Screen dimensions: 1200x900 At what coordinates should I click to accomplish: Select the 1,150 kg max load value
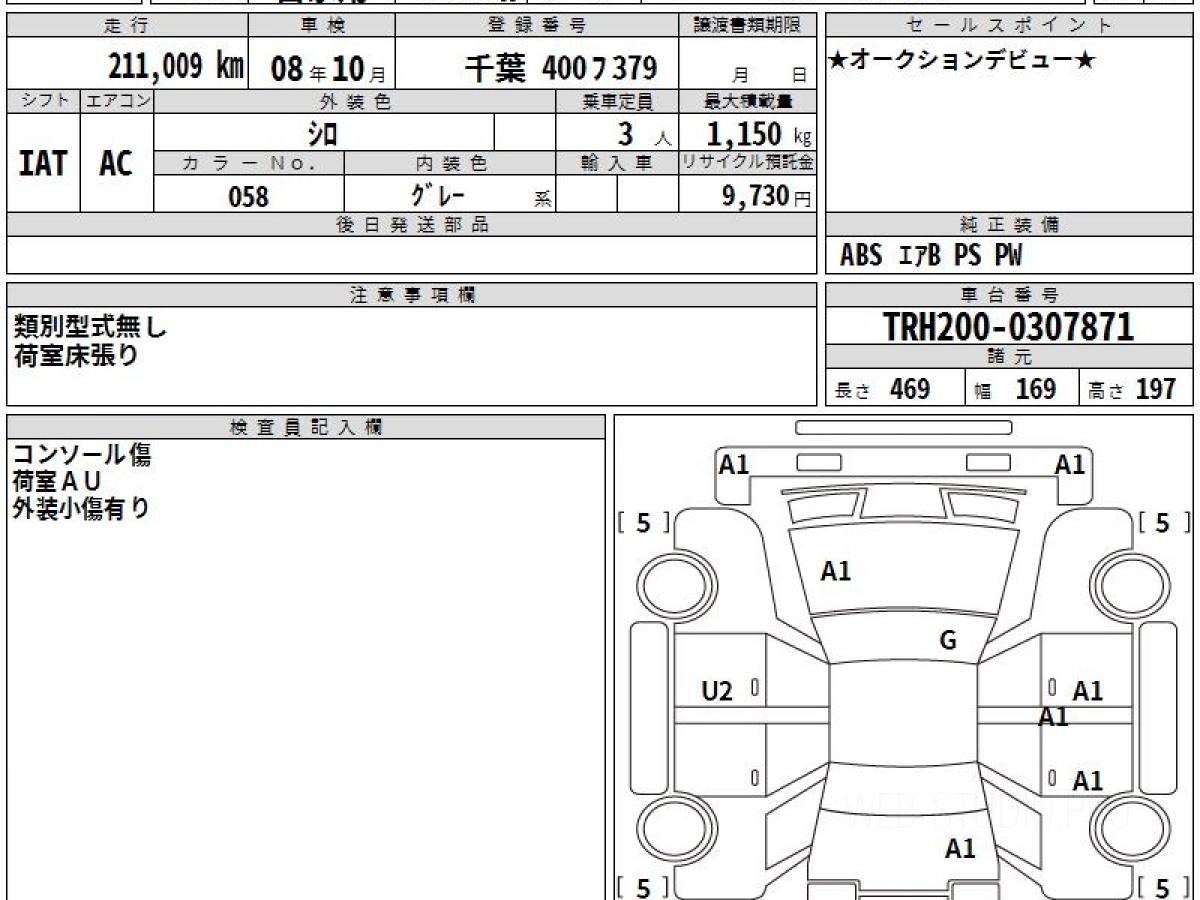coord(747,133)
